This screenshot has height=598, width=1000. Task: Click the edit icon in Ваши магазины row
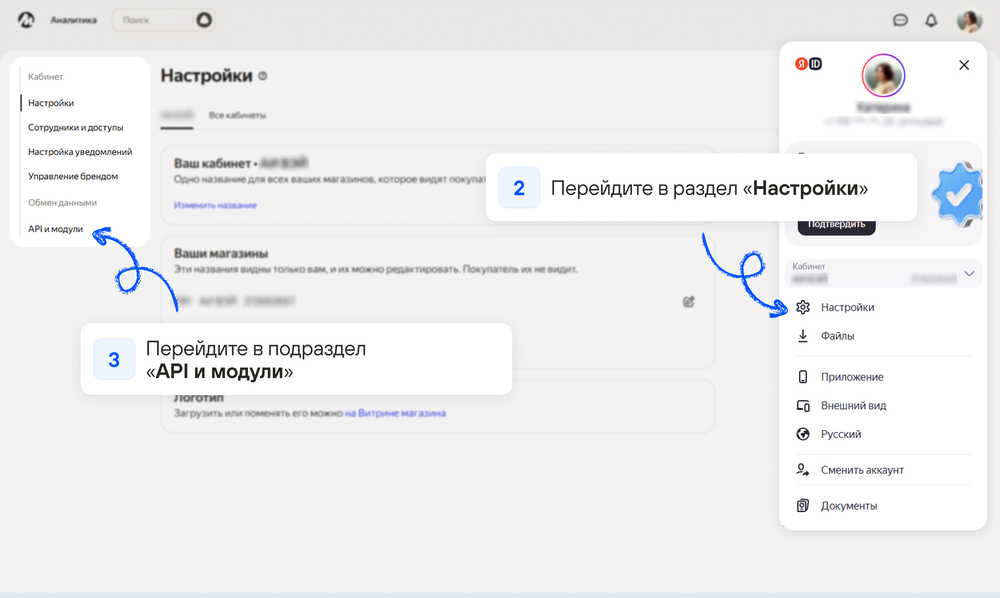click(689, 302)
